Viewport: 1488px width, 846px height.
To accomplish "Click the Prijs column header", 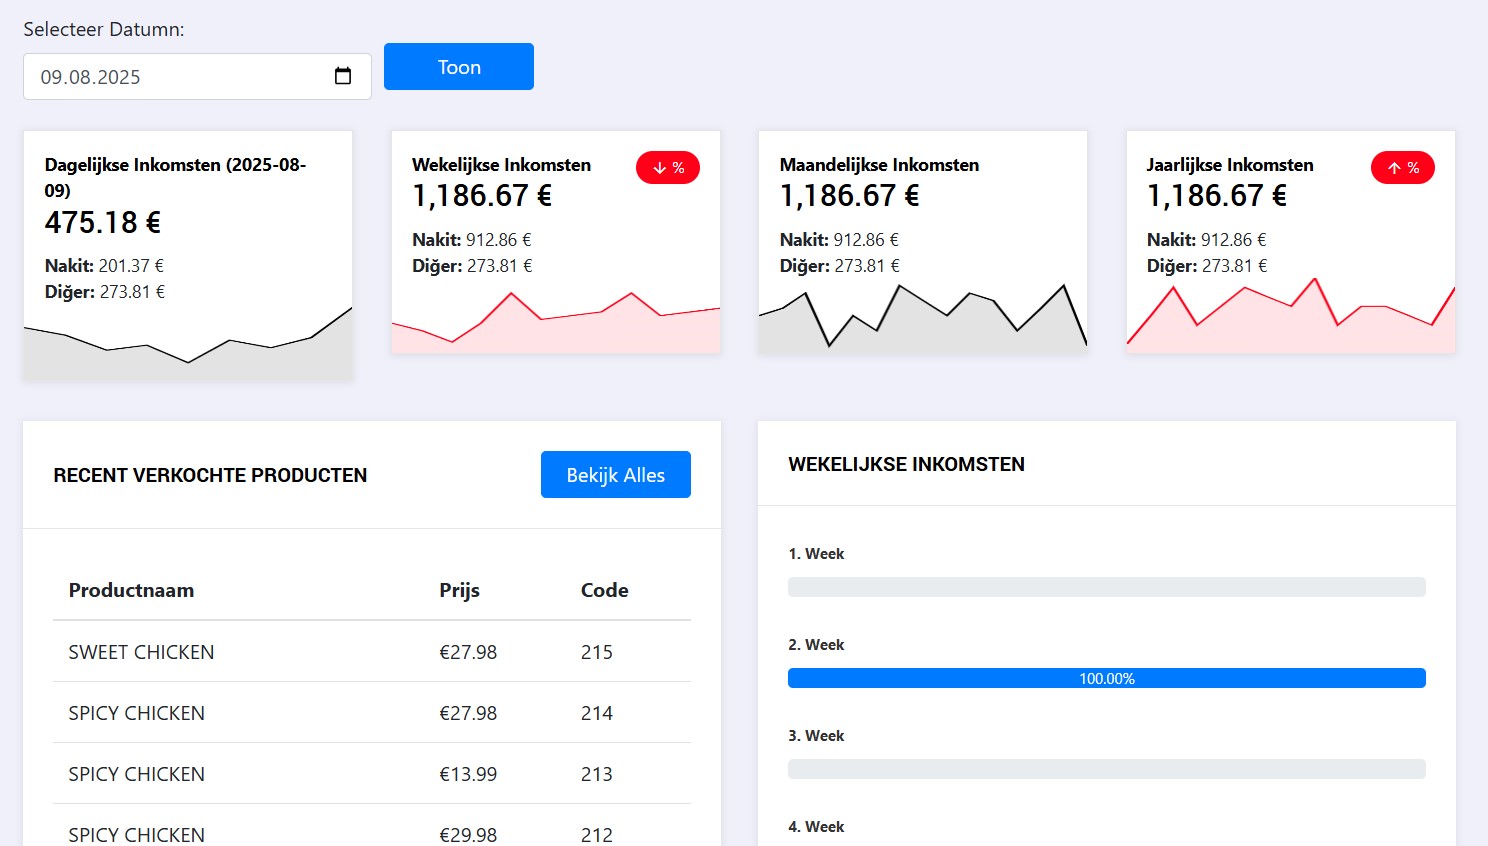I will coord(459,590).
